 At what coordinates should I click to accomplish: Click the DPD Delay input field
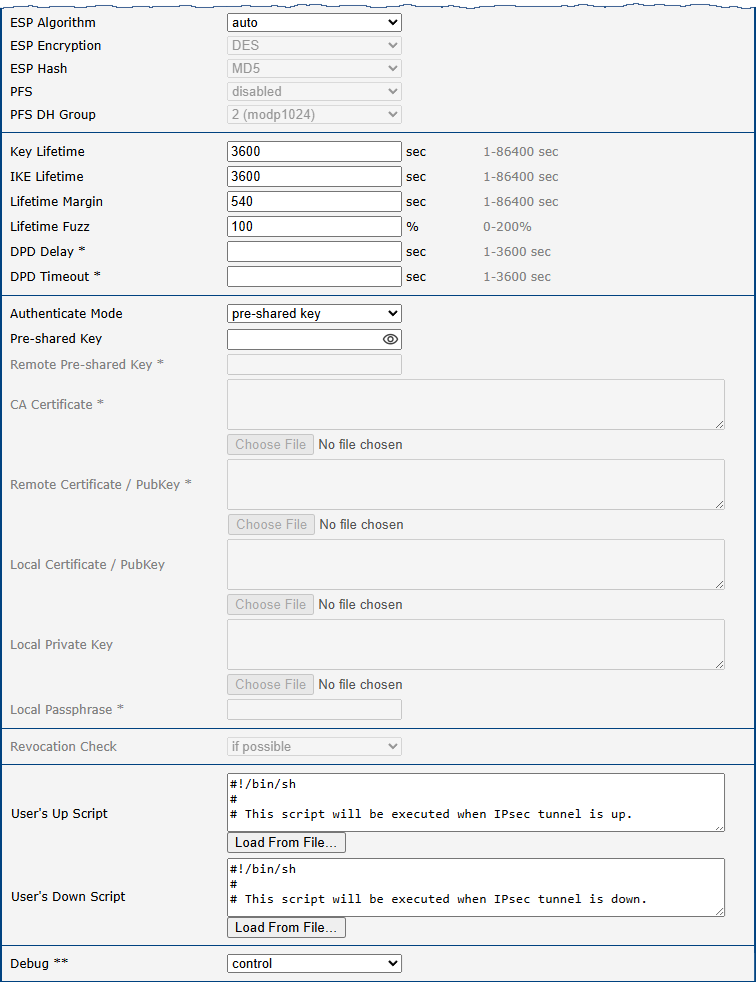point(314,252)
